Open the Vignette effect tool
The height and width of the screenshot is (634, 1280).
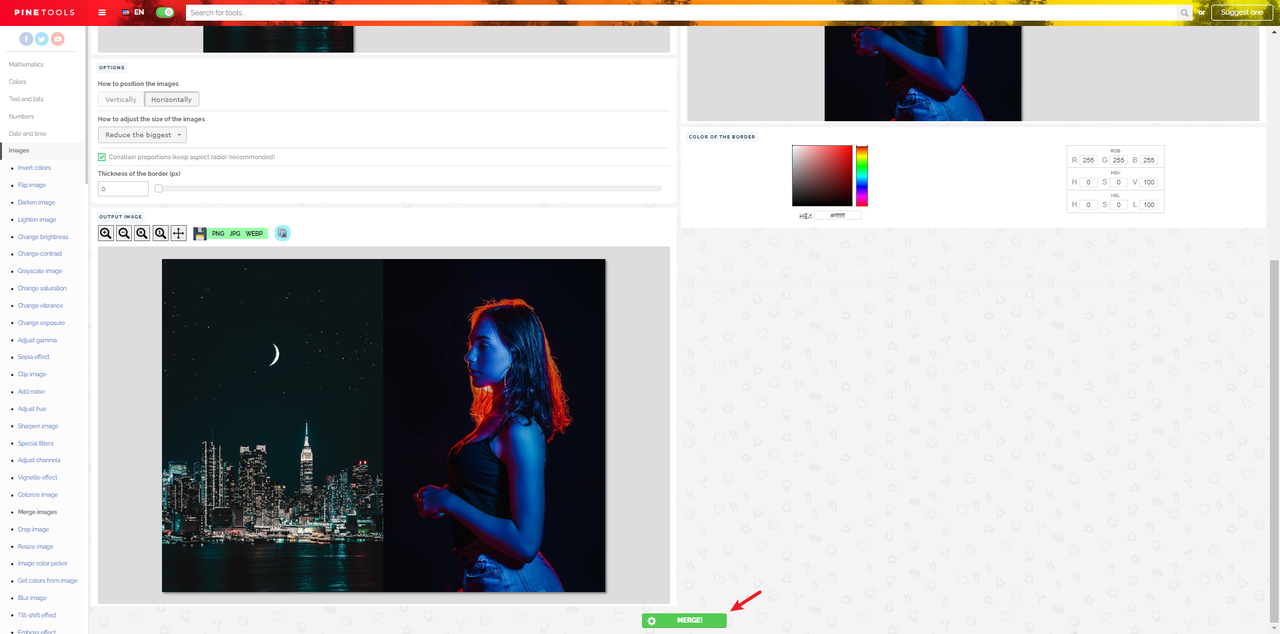click(x=38, y=478)
